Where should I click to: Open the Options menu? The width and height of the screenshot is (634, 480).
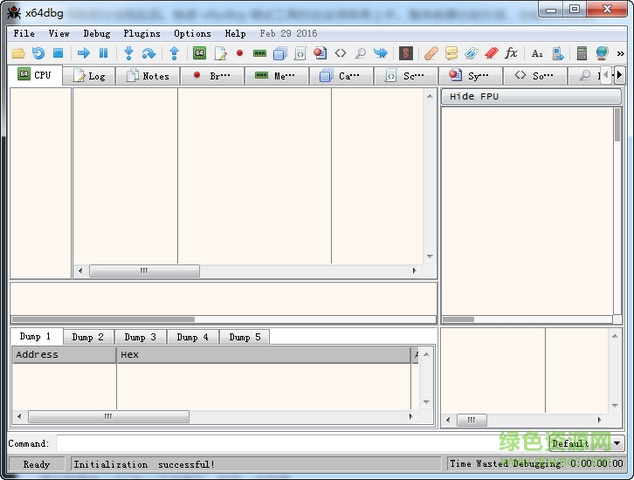pyautogui.click(x=192, y=34)
